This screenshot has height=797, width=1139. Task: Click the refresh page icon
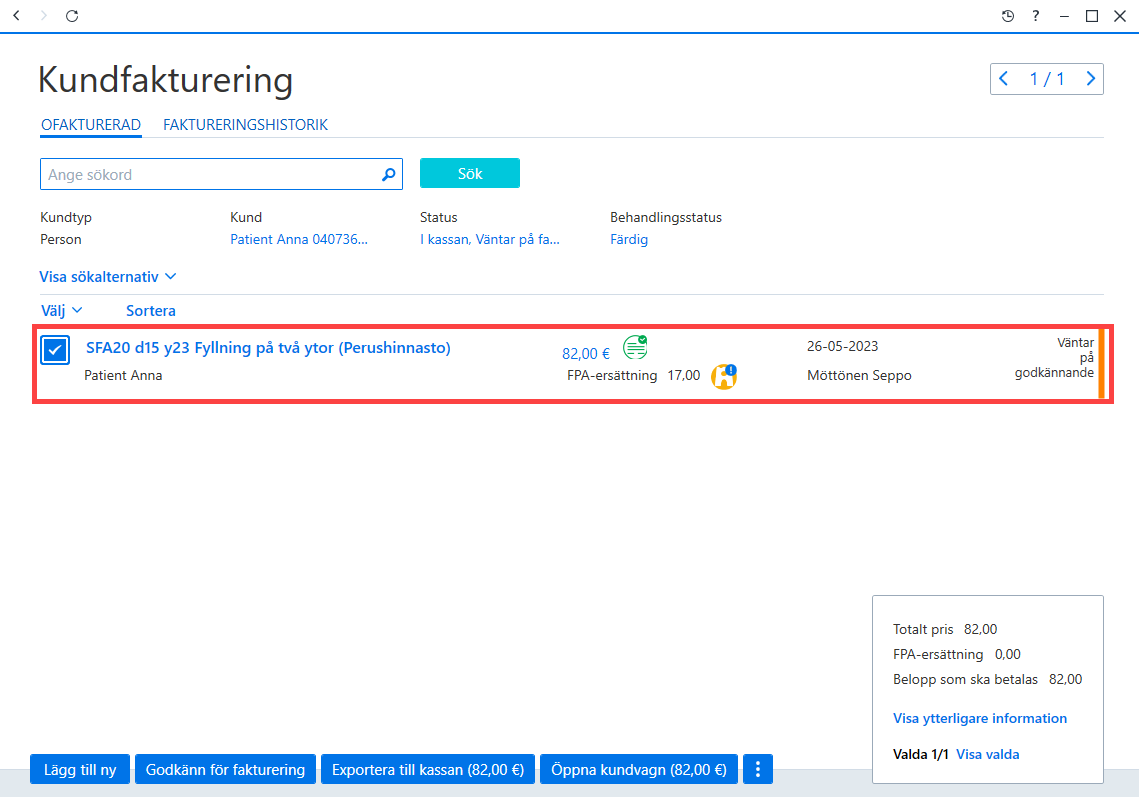[x=72, y=15]
